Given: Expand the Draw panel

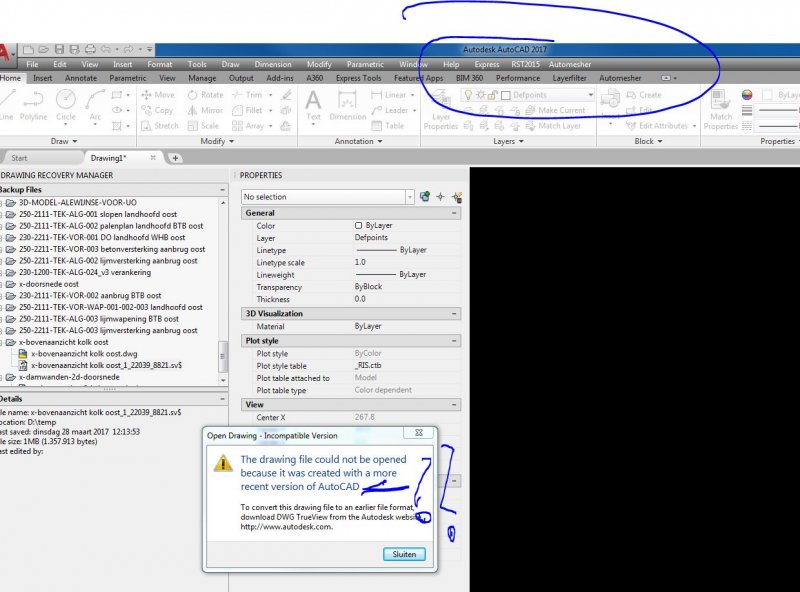Looking at the screenshot, I should point(64,141).
